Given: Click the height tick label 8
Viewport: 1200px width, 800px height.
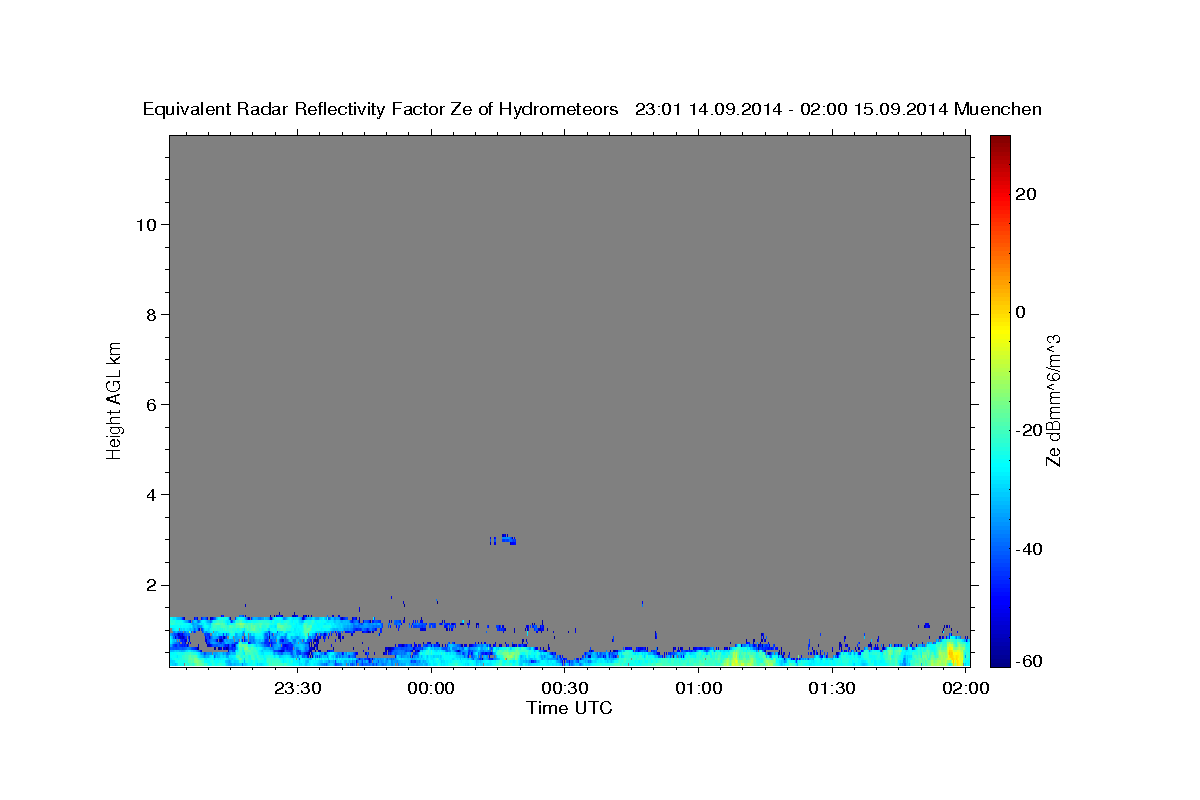Looking at the screenshot, I should click(x=152, y=314).
